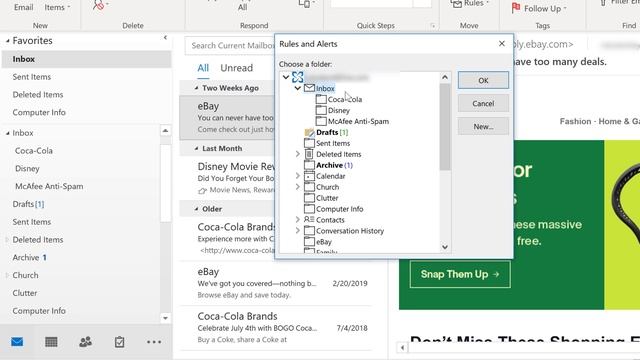The height and width of the screenshot is (360, 640).
Task: Select Sent Items folder in dialog
Action: coord(333,143)
